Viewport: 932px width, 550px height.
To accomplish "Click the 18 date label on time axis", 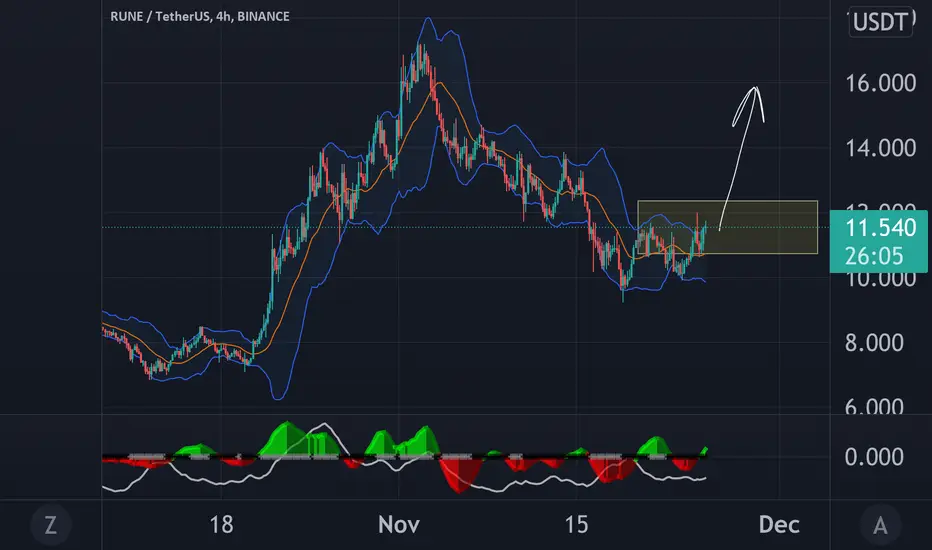I will (x=221, y=524).
